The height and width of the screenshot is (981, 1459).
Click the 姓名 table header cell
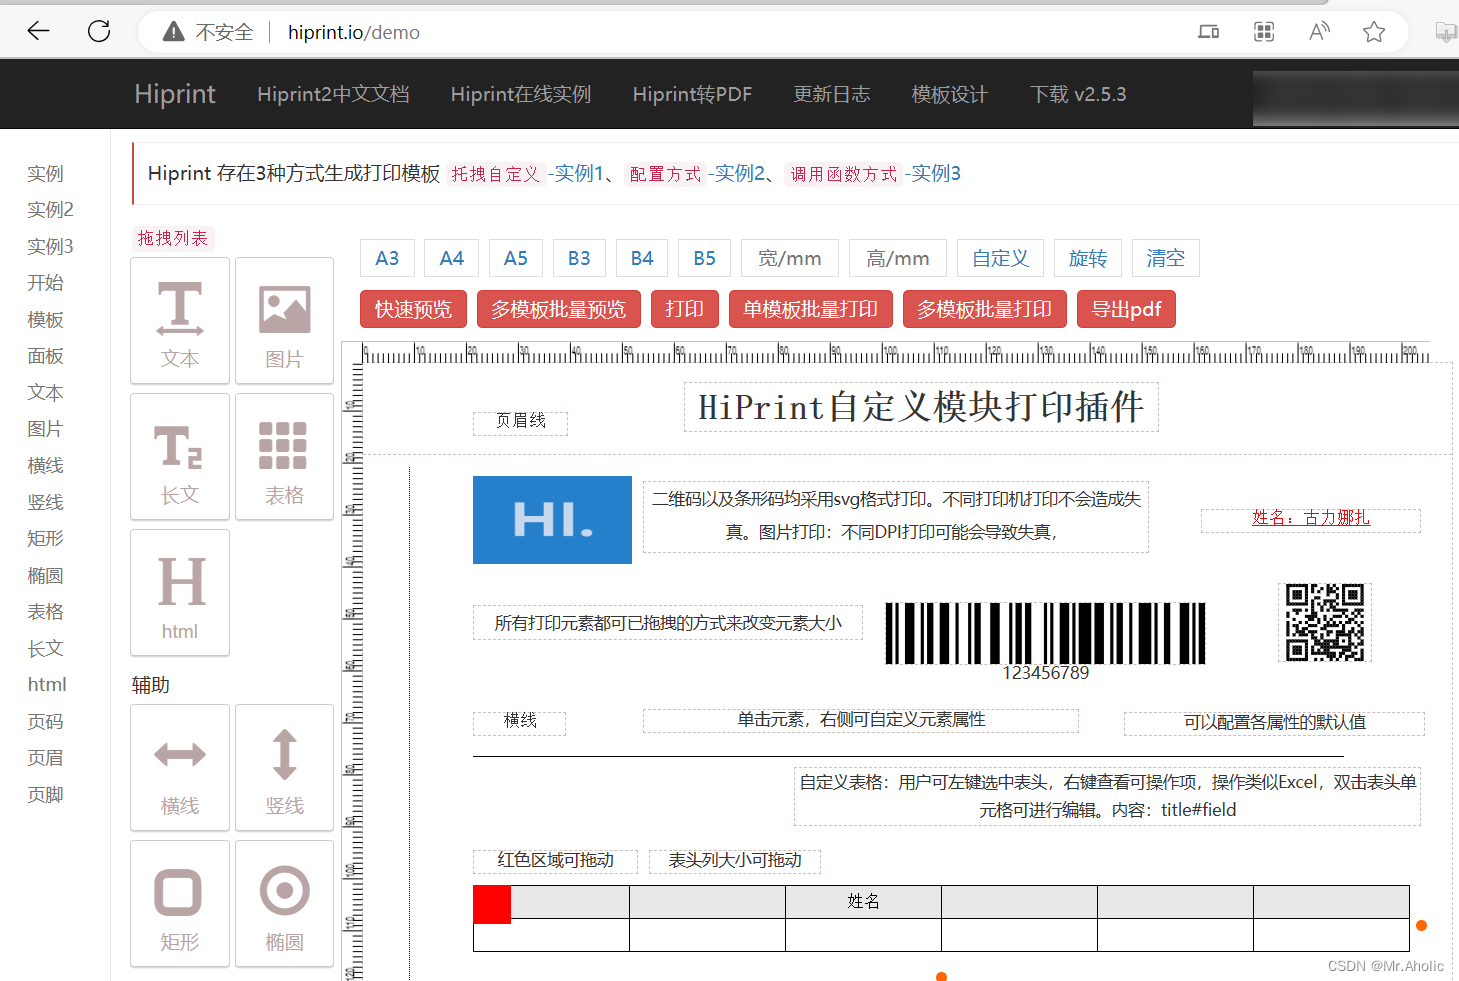pyautogui.click(x=863, y=901)
